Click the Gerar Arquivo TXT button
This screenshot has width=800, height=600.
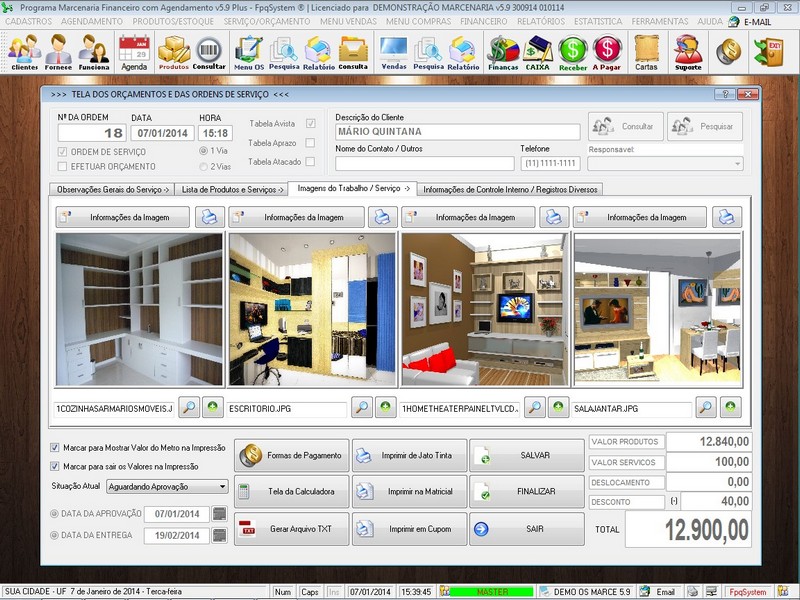click(x=289, y=527)
